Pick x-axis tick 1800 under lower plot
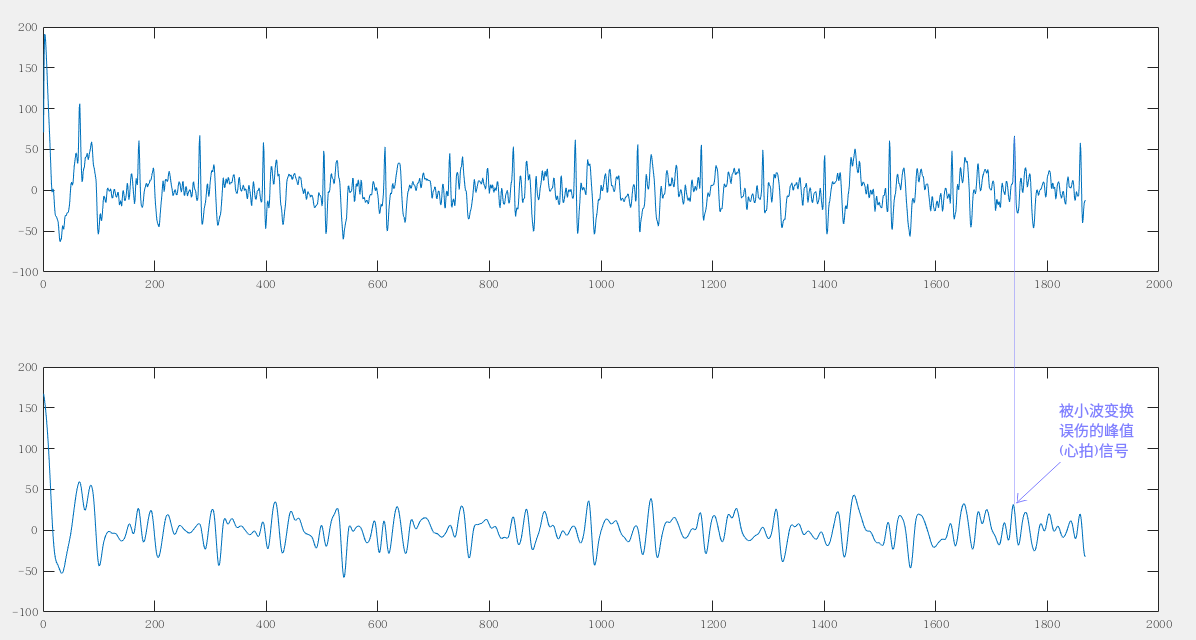The width and height of the screenshot is (1196, 640). tap(1047, 624)
